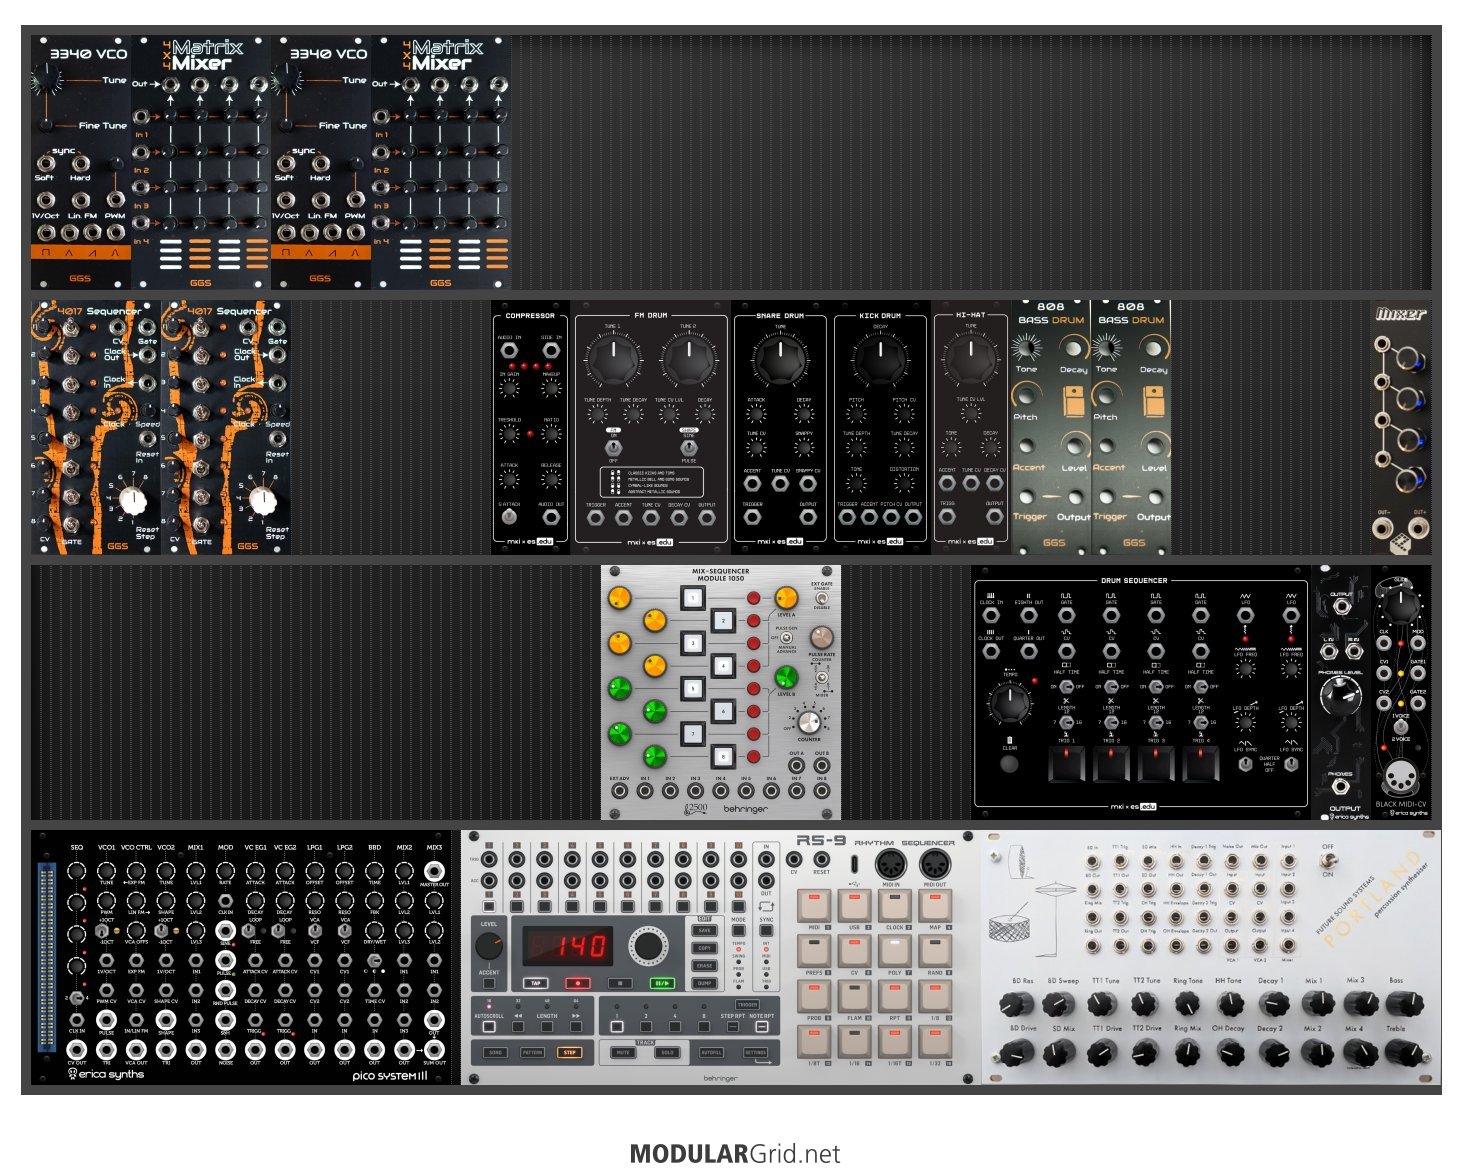Click the red record button on the RS-9
The image size is (1472, 1175).
pyautogui.click(x=577, y=983)
